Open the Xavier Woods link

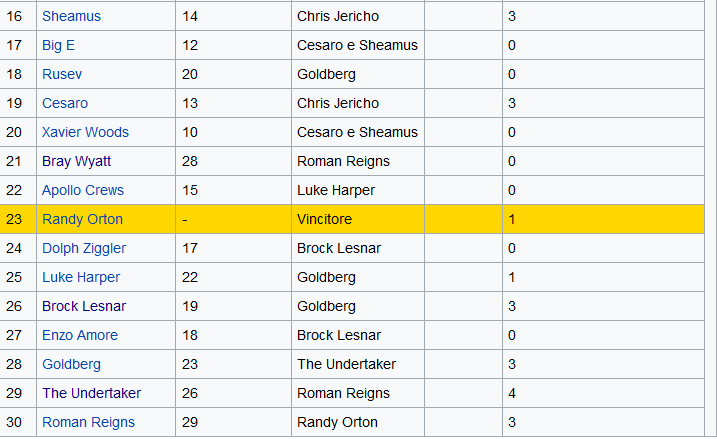click(86, 132)
